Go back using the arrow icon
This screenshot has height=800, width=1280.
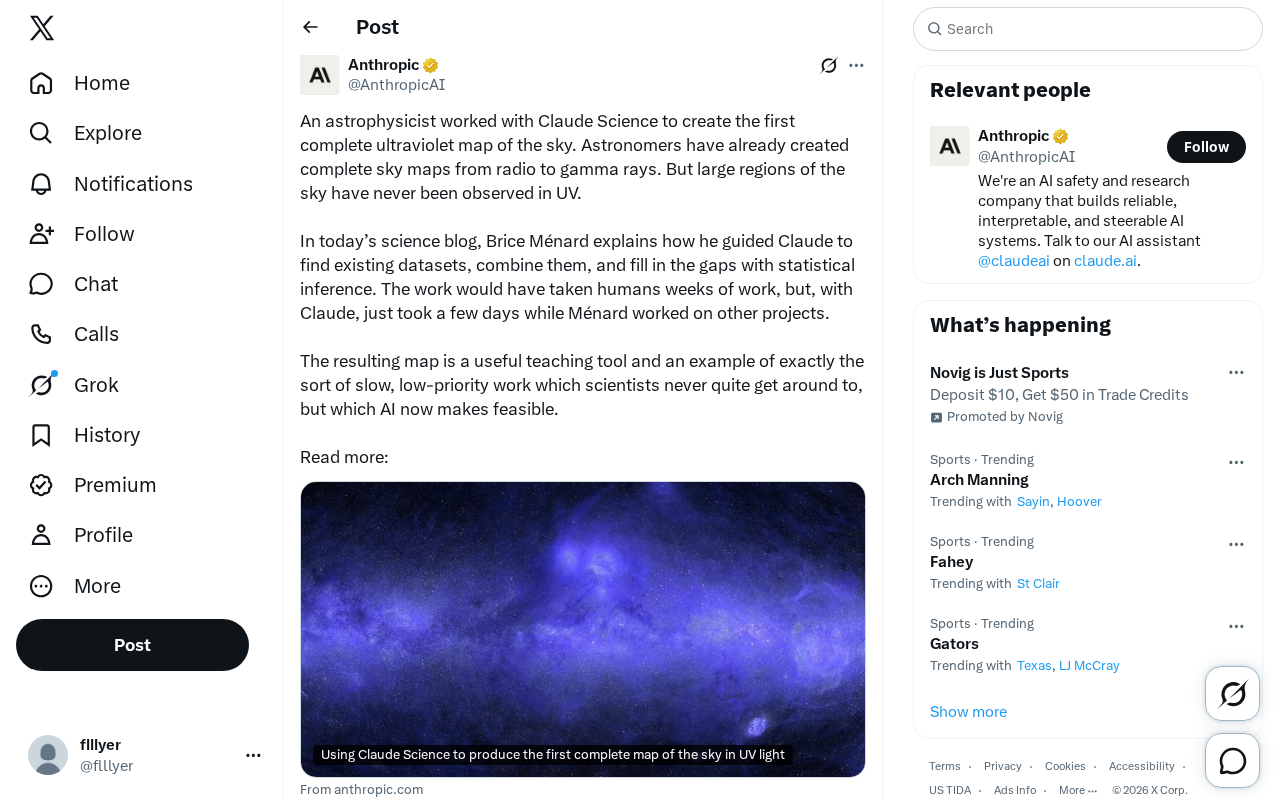(310, 27)
